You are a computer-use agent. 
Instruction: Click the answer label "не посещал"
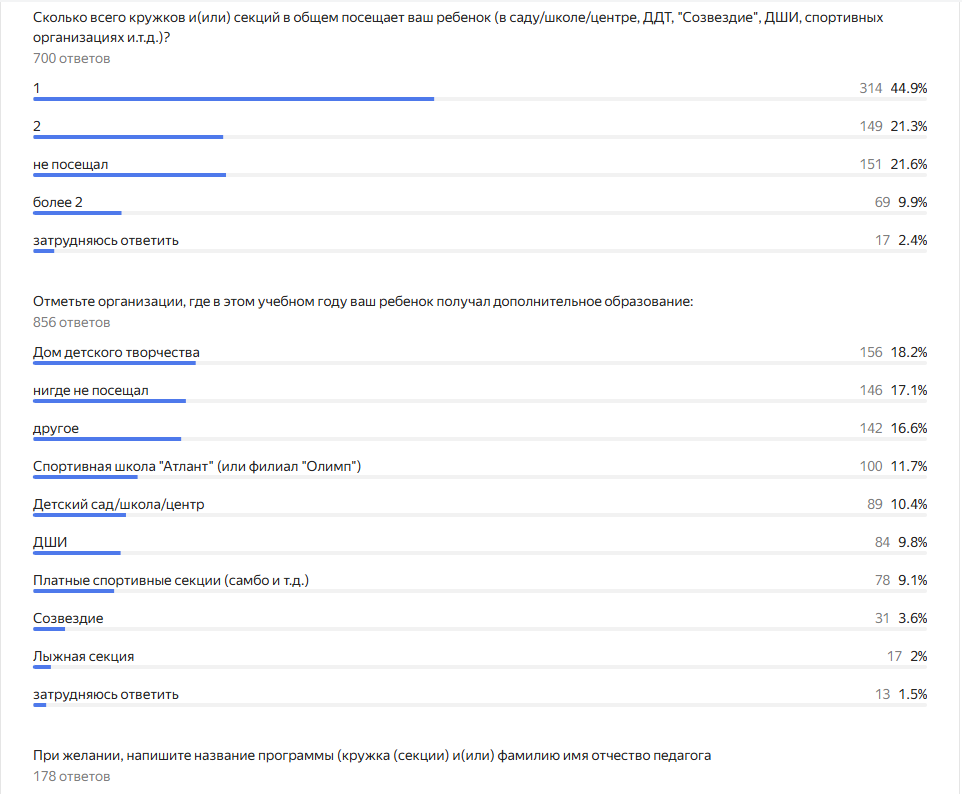pyautogui.click(x=70, y=164)
